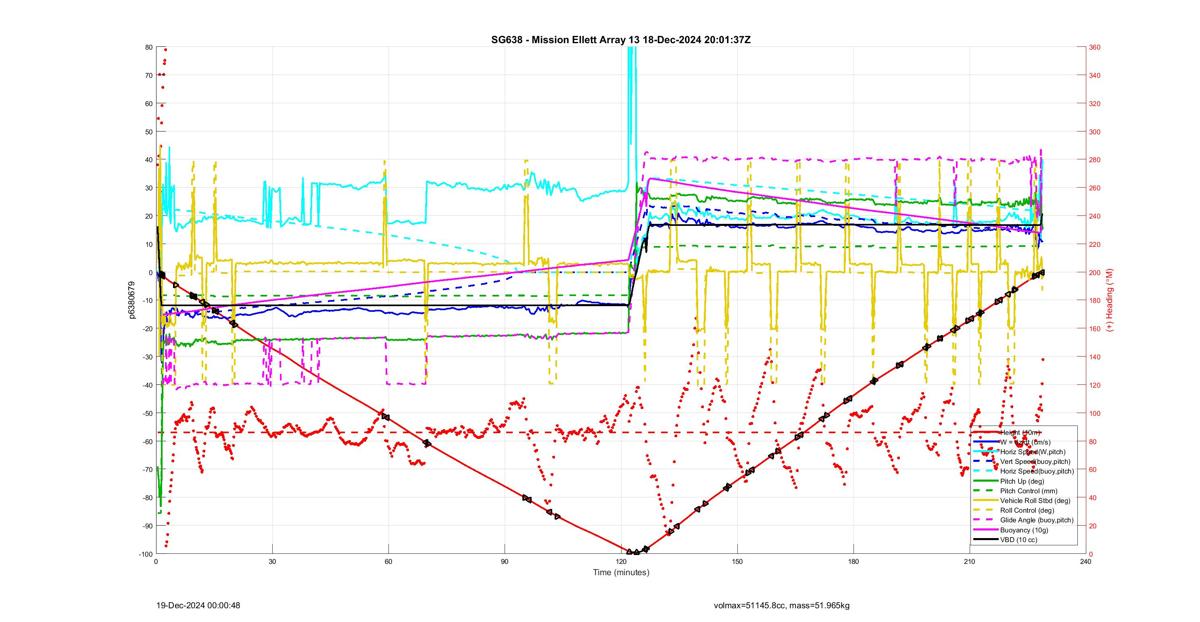Select the 'Horiz Speed(buoy,pitch)' legend entry
Screen dimensions: 1200x622
tap(1037, 471)
